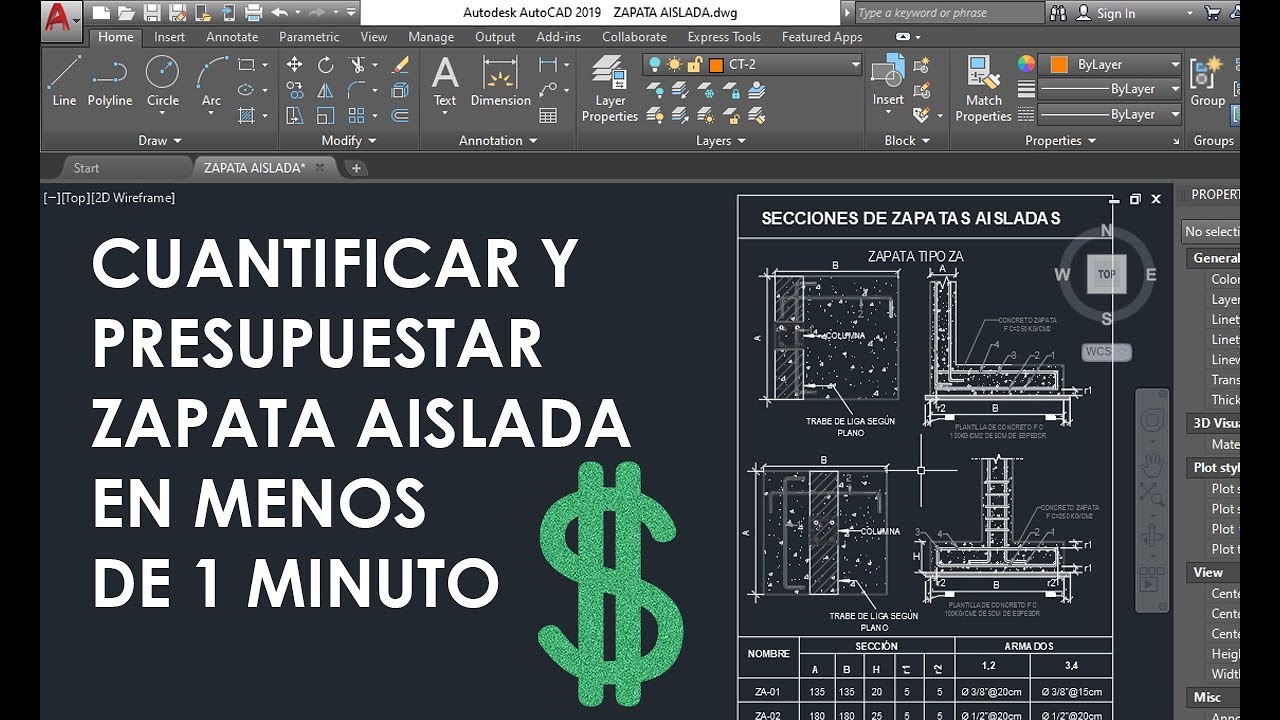Open the CT-2 layer dropdown
Image resolution: width=1280 pixels, height=720 pixels.
coord(855,65)
